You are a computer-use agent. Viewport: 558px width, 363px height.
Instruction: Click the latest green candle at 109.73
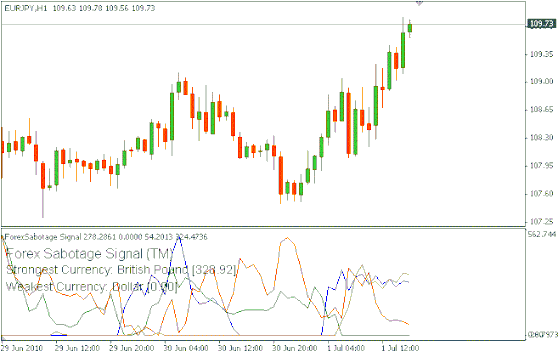pyautogui.click(x=410, y=28)
